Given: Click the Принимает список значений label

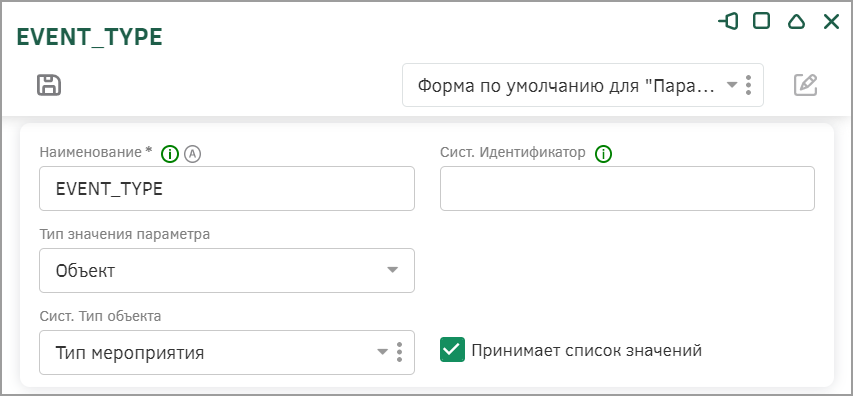Looking at the screenshot, I should click(x=586, y=350).
